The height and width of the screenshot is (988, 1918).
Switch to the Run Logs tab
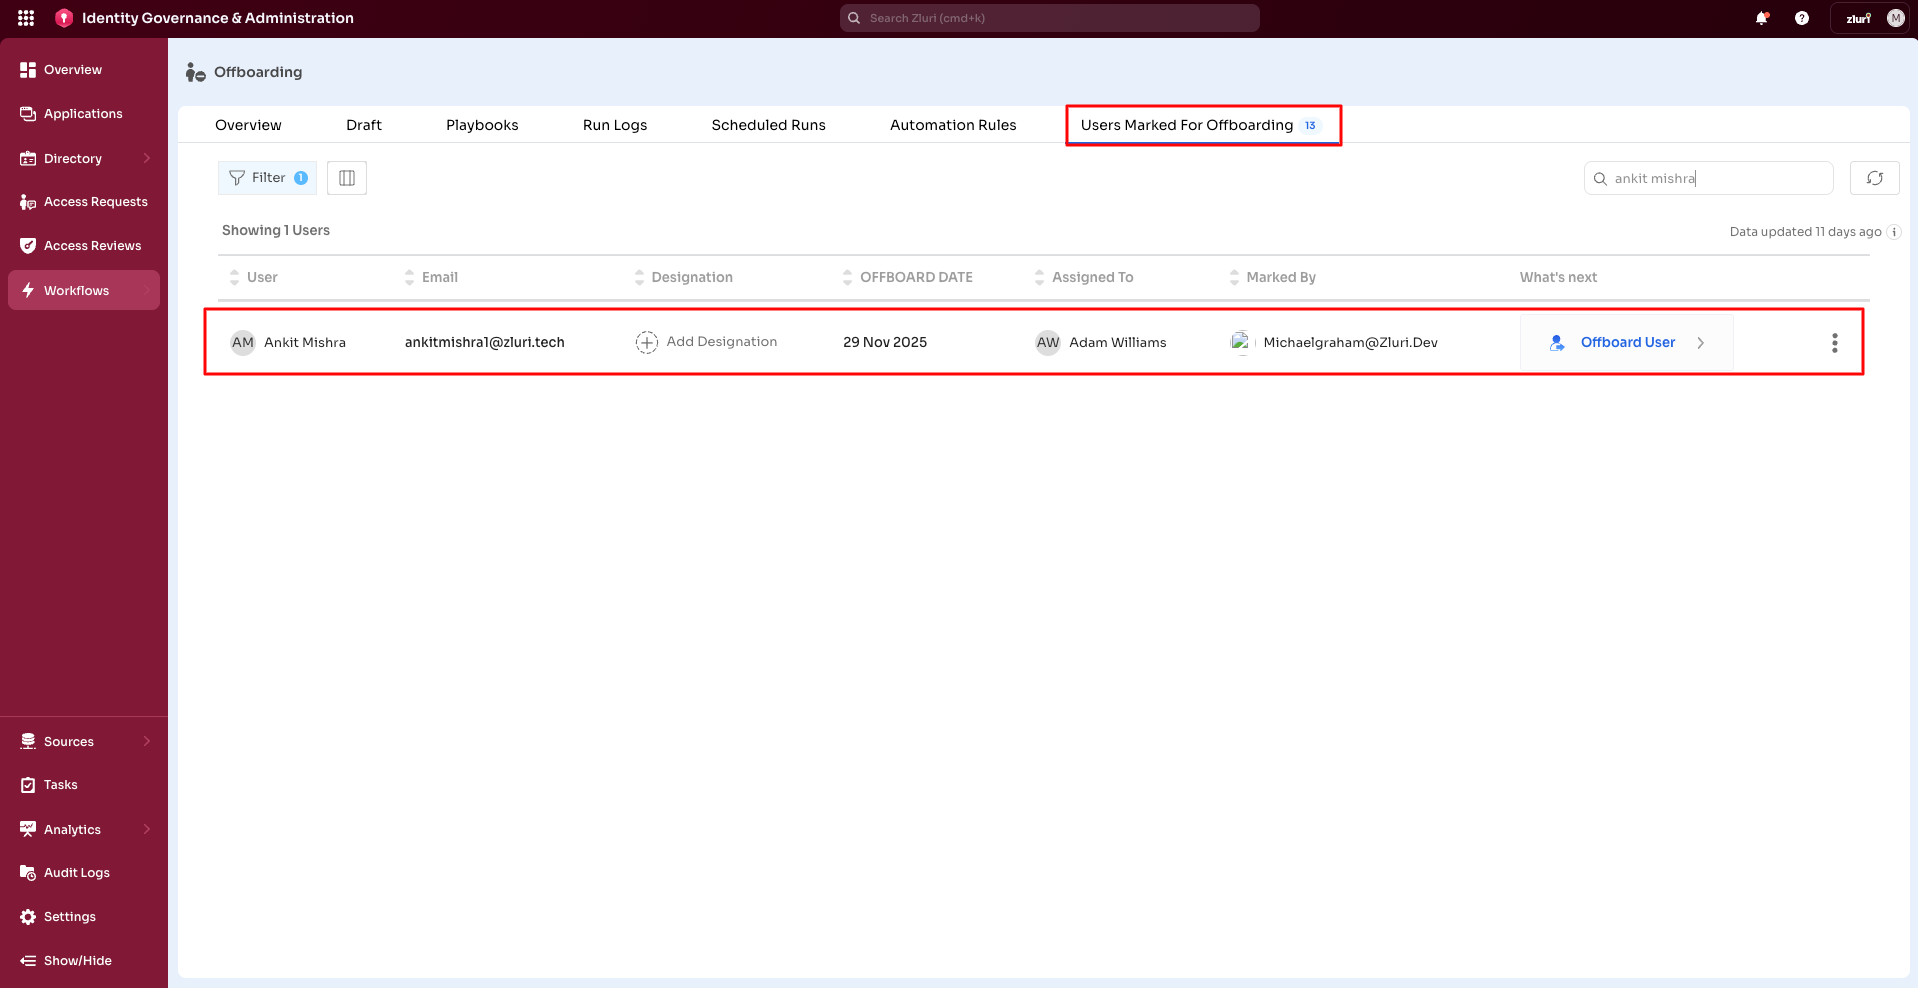point(615,125)
